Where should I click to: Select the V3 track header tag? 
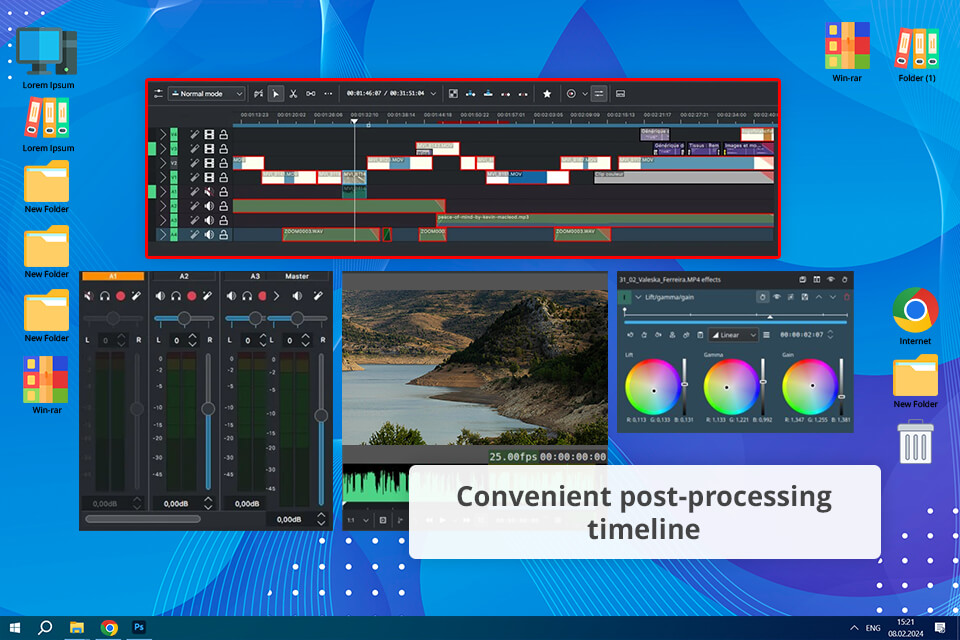point(174,149)
